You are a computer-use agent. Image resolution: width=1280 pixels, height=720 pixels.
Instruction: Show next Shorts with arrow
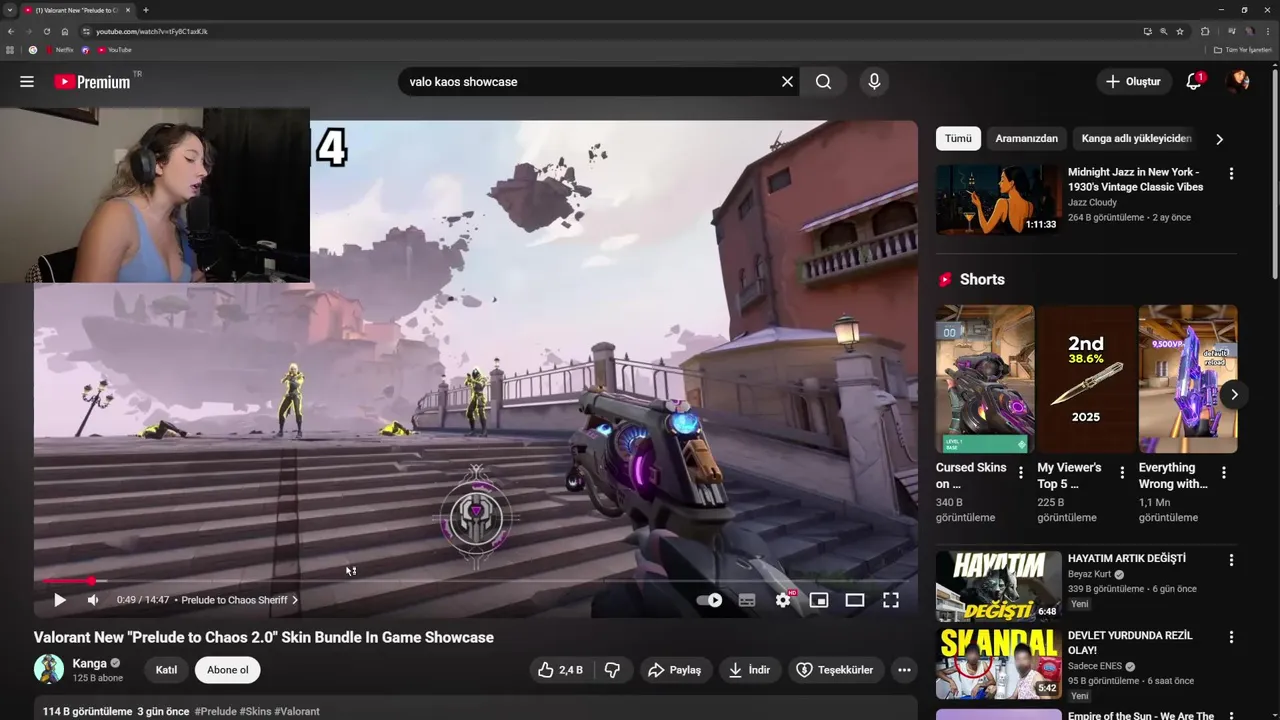pyautogui.click(x=1234, y=394)
